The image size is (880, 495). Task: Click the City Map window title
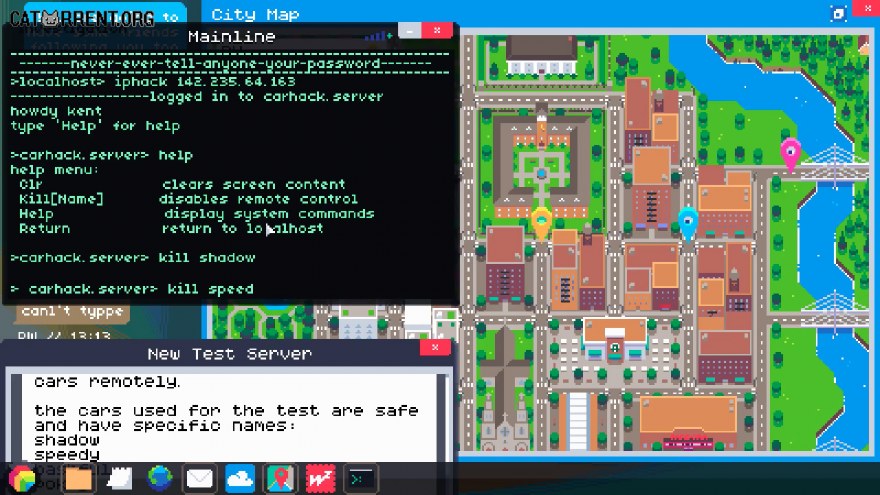(x=255, y=14)
